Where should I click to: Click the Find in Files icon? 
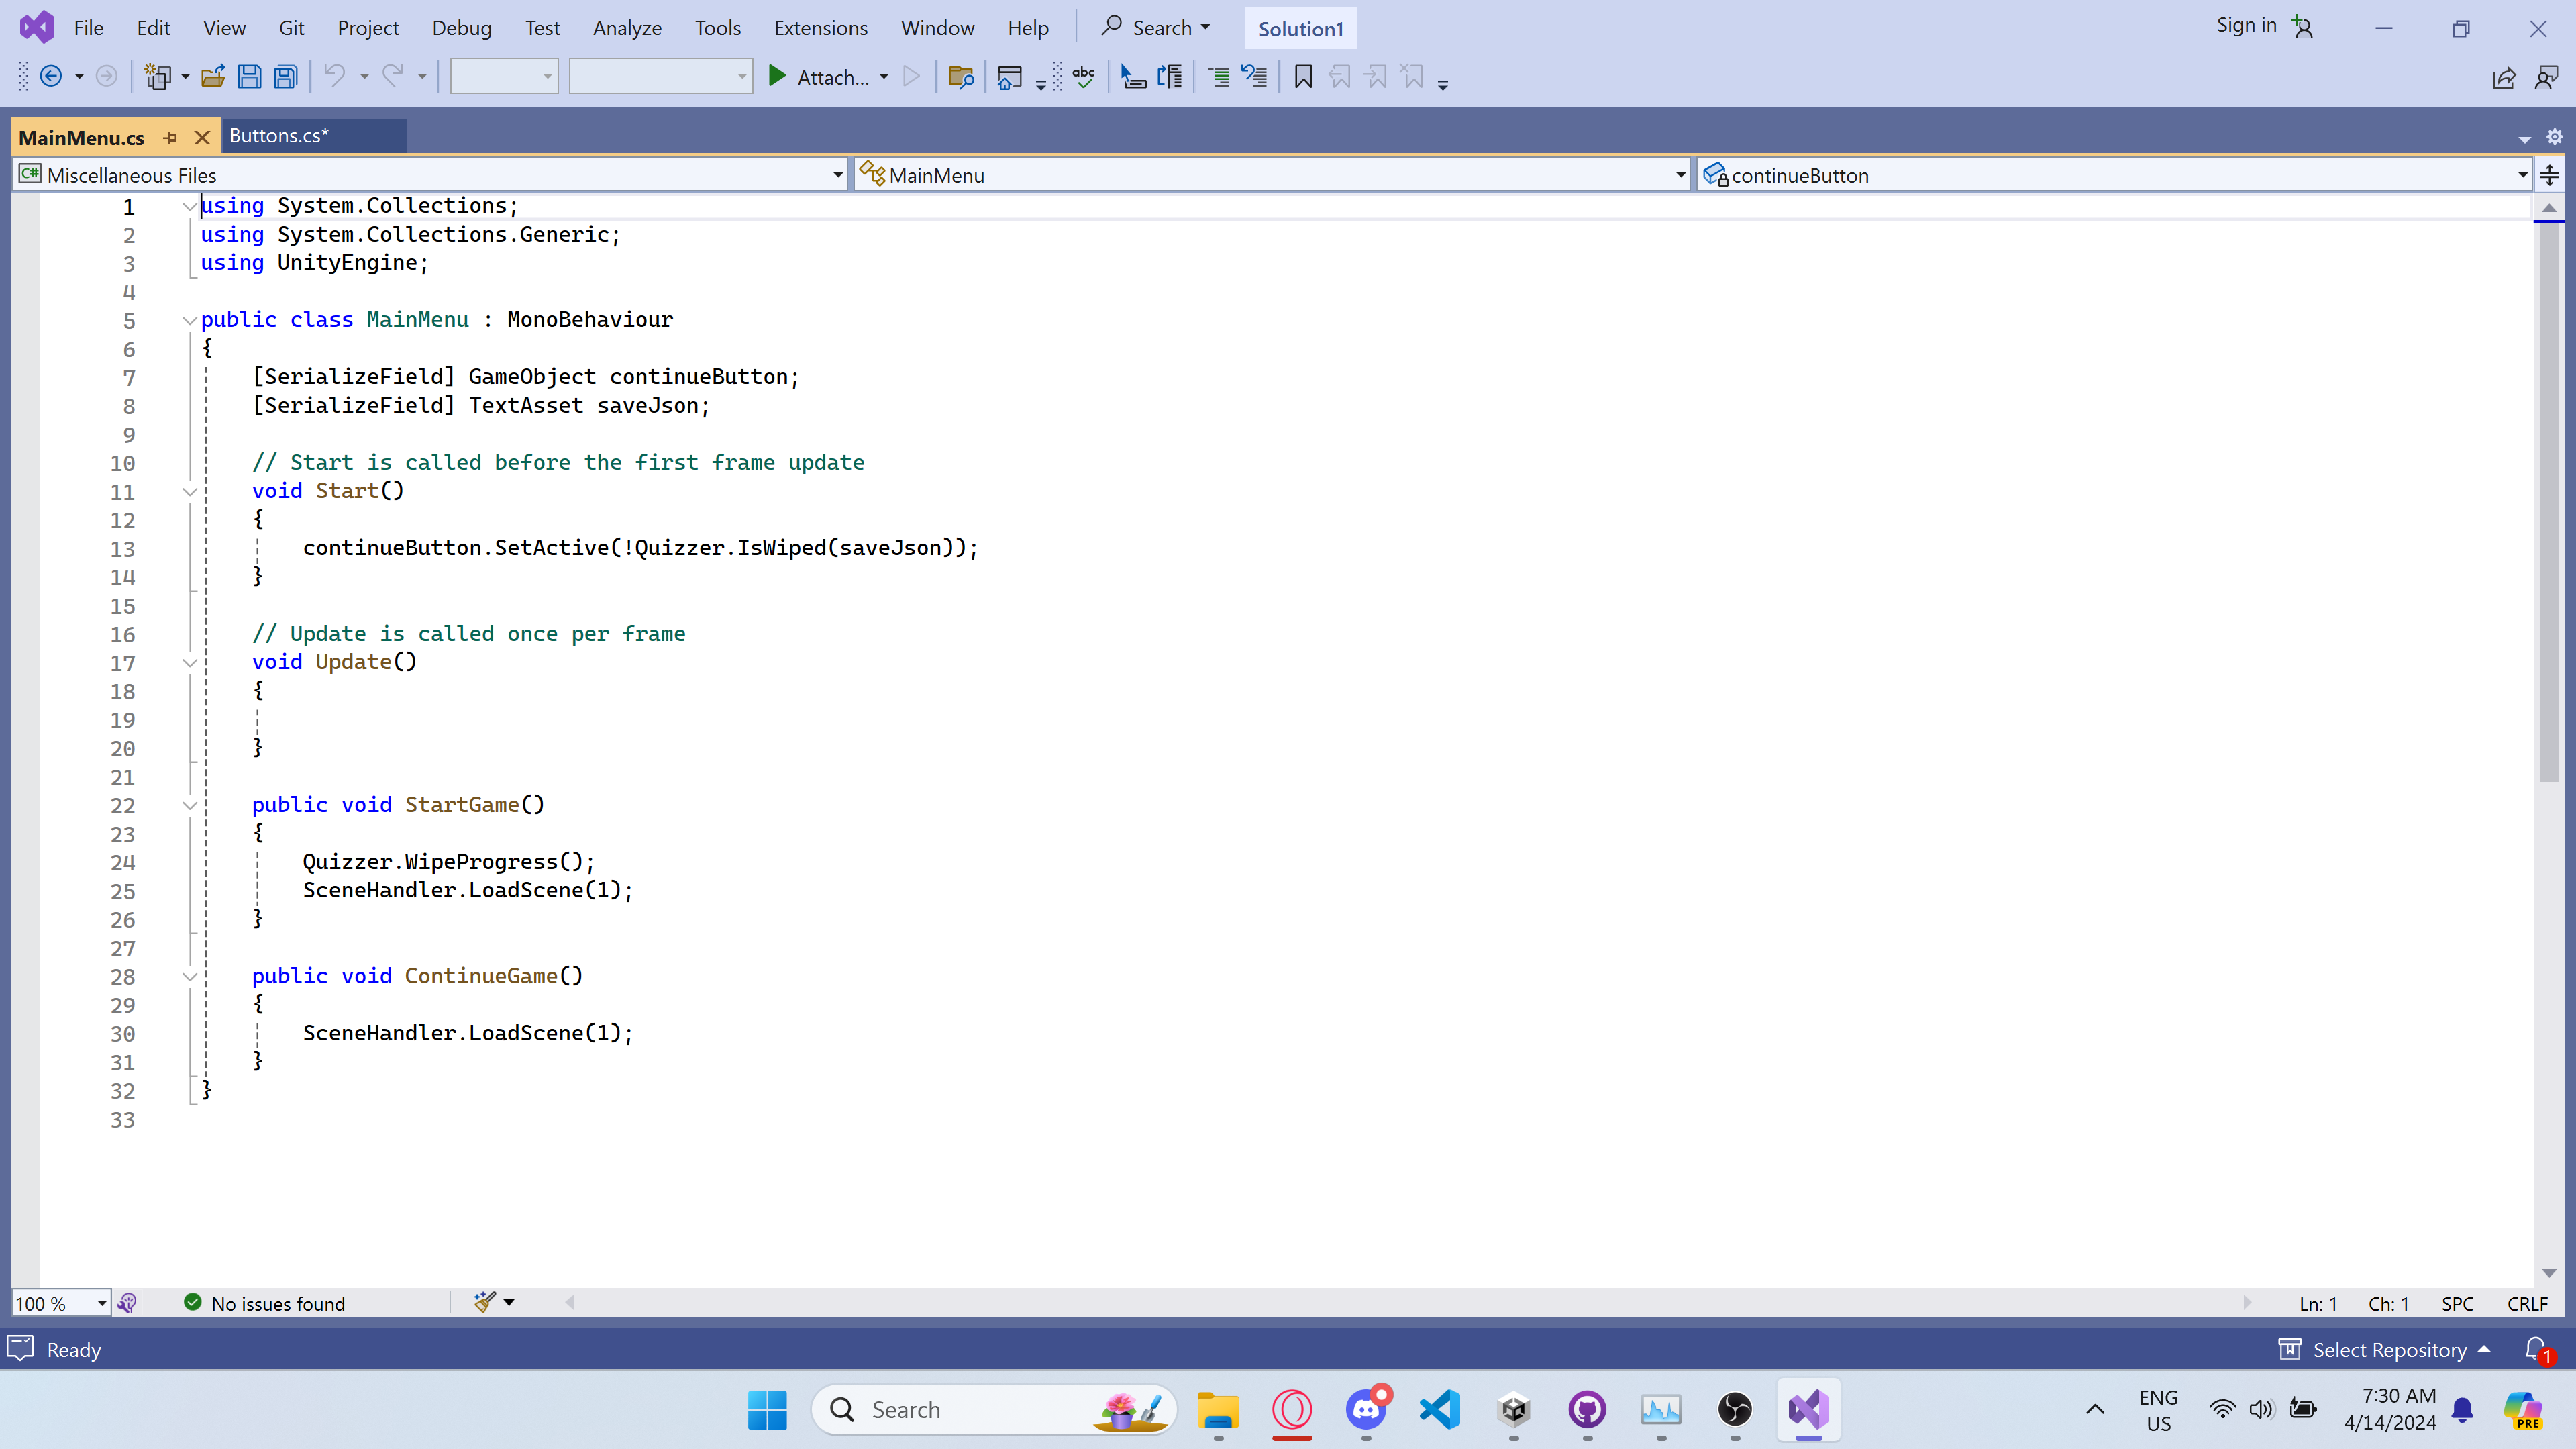(x=960, y=77)
